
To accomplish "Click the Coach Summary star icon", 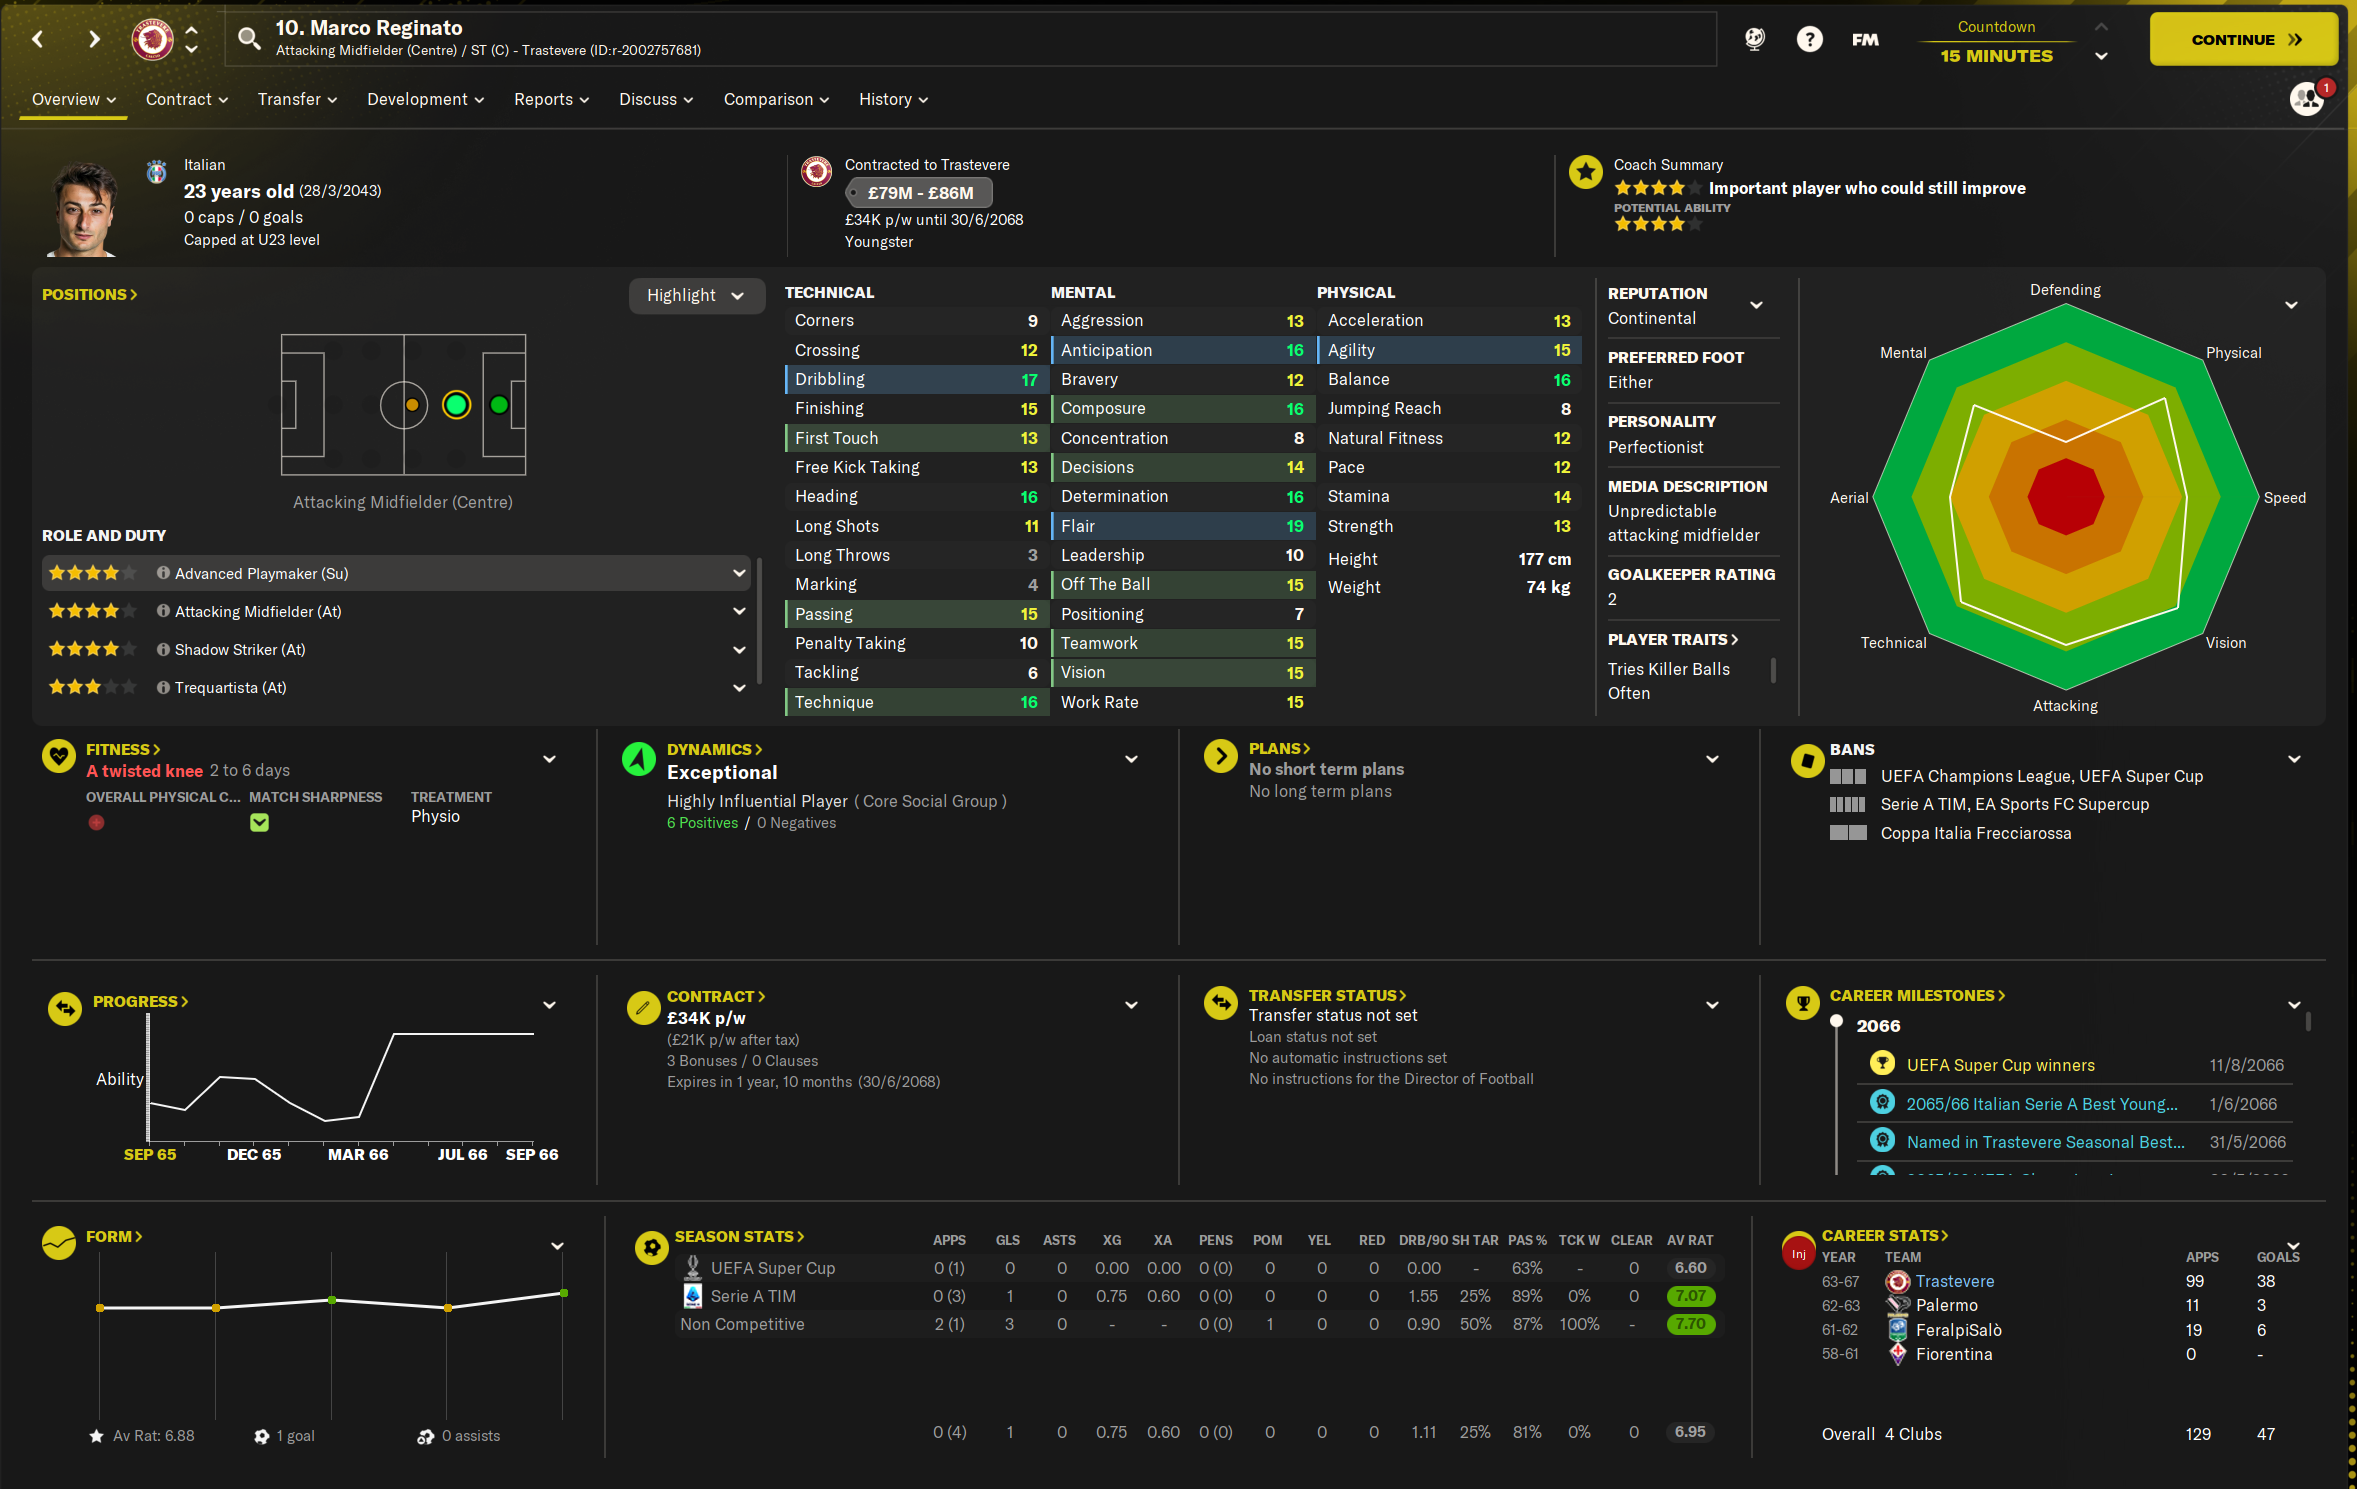I will pos(1585,171).
